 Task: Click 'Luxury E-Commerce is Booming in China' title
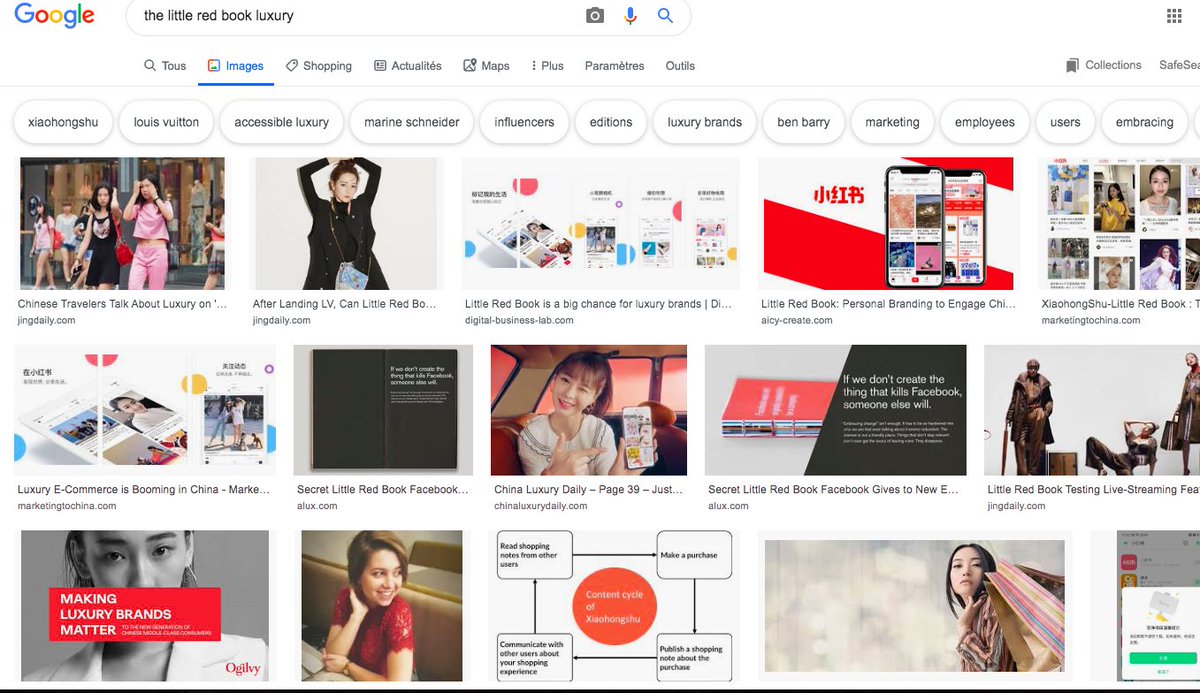click(x=144, y=490)
